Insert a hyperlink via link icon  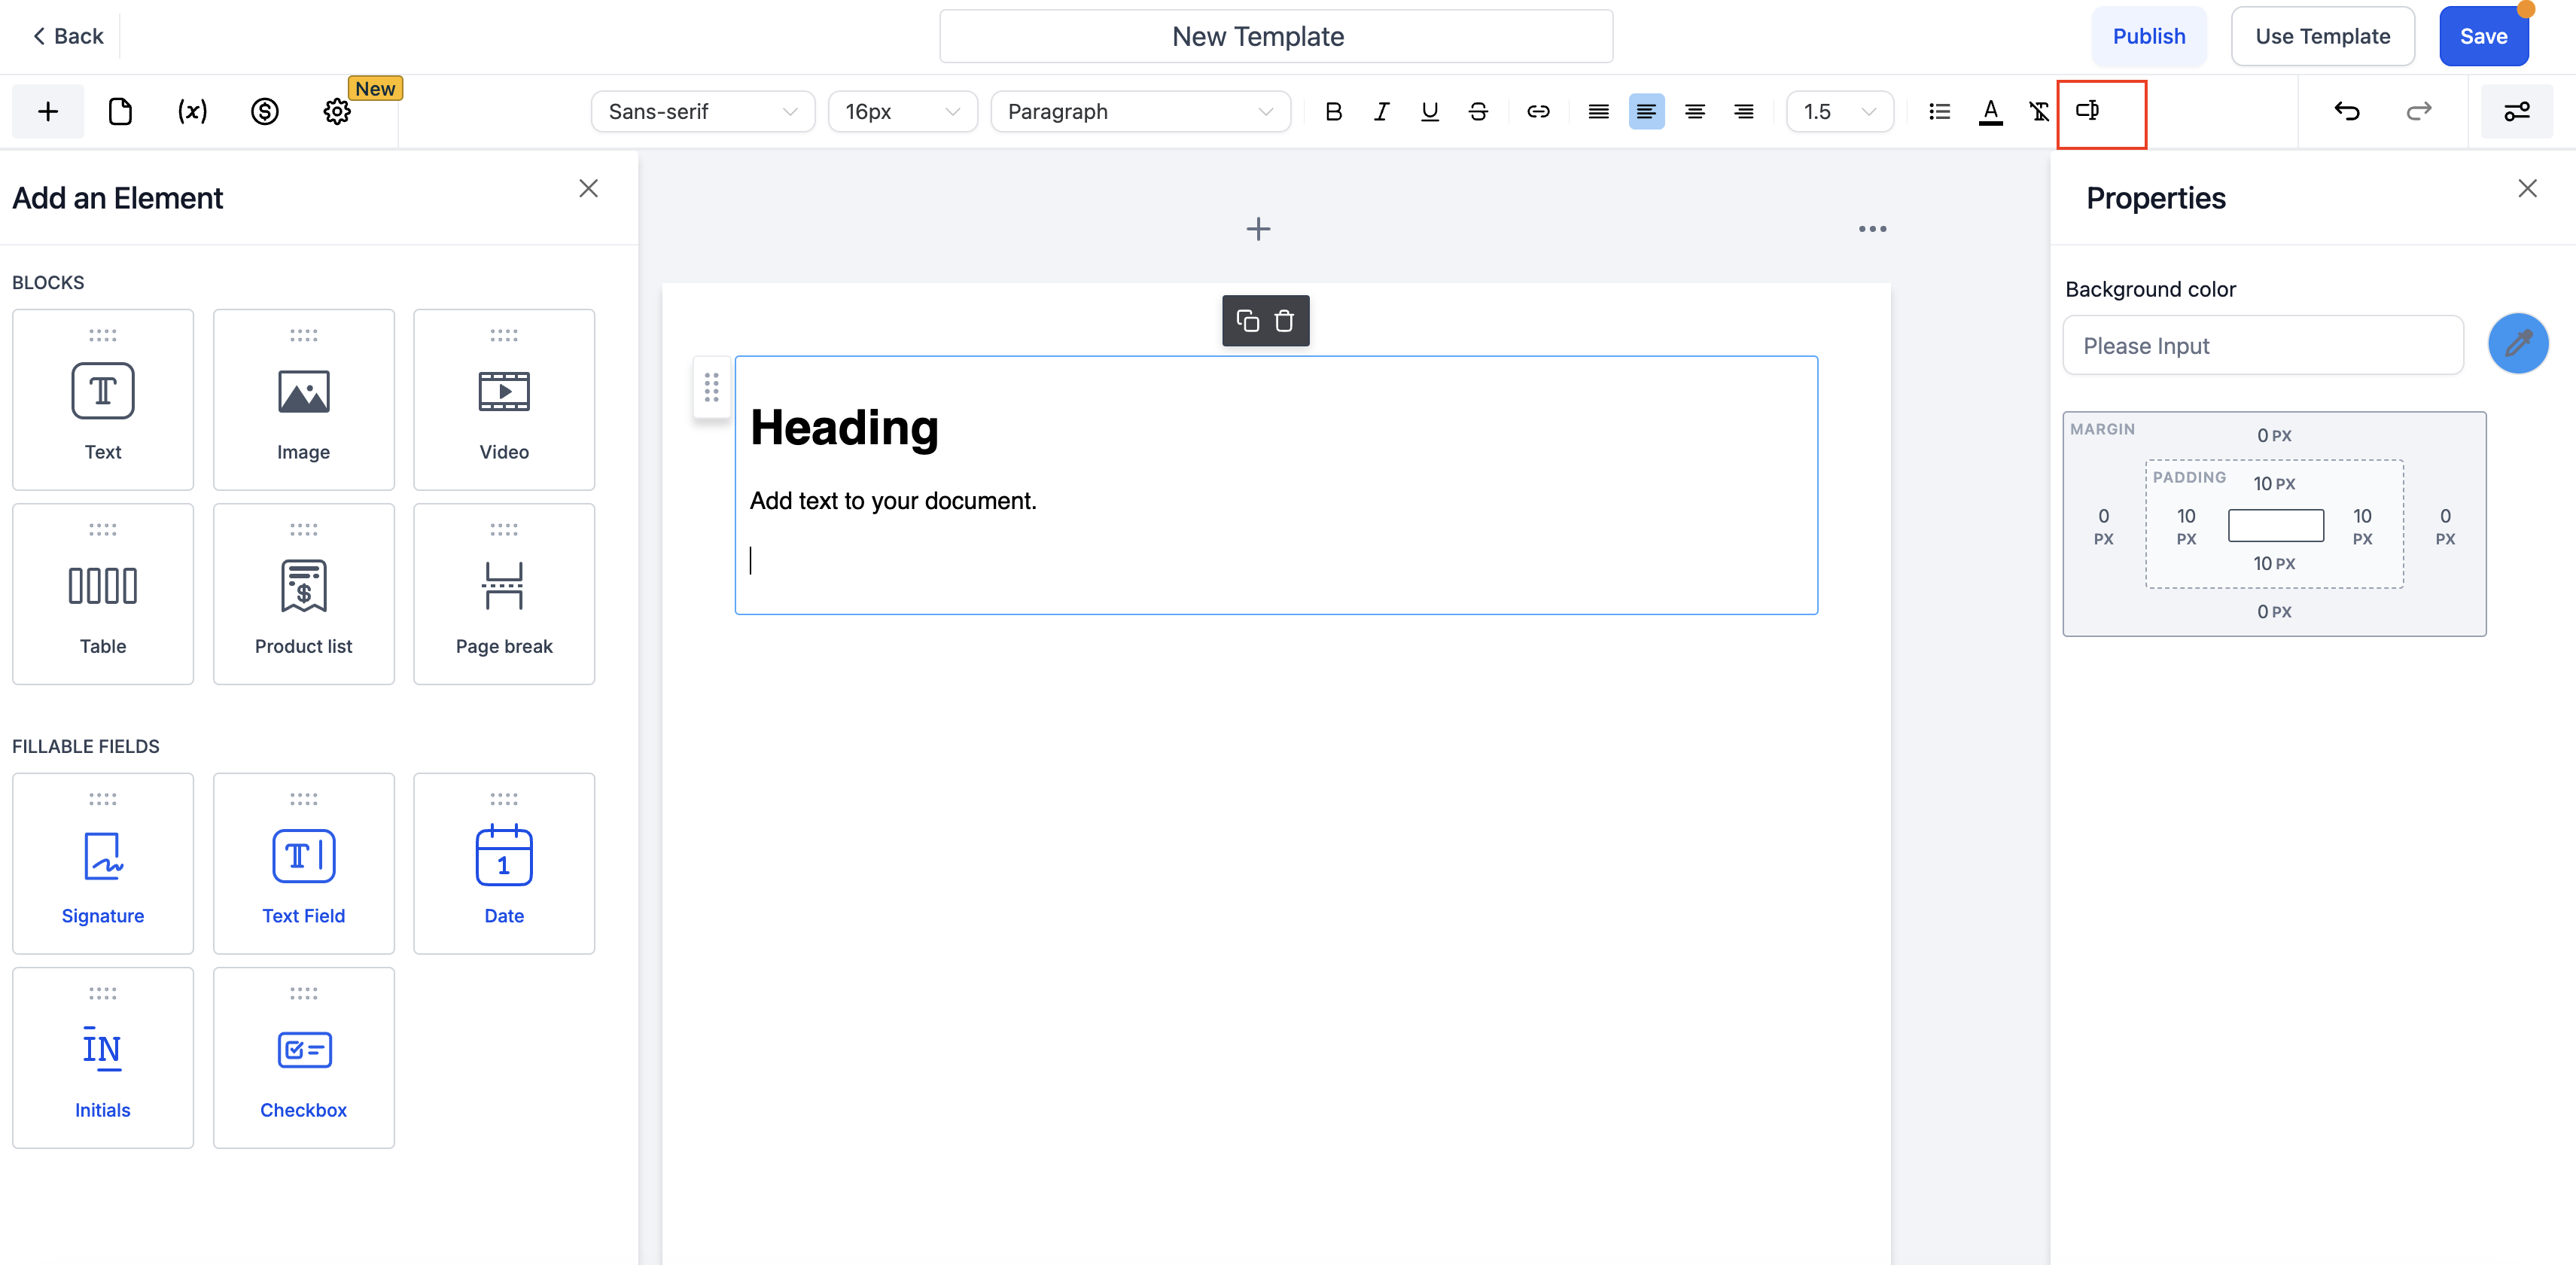1537,111
